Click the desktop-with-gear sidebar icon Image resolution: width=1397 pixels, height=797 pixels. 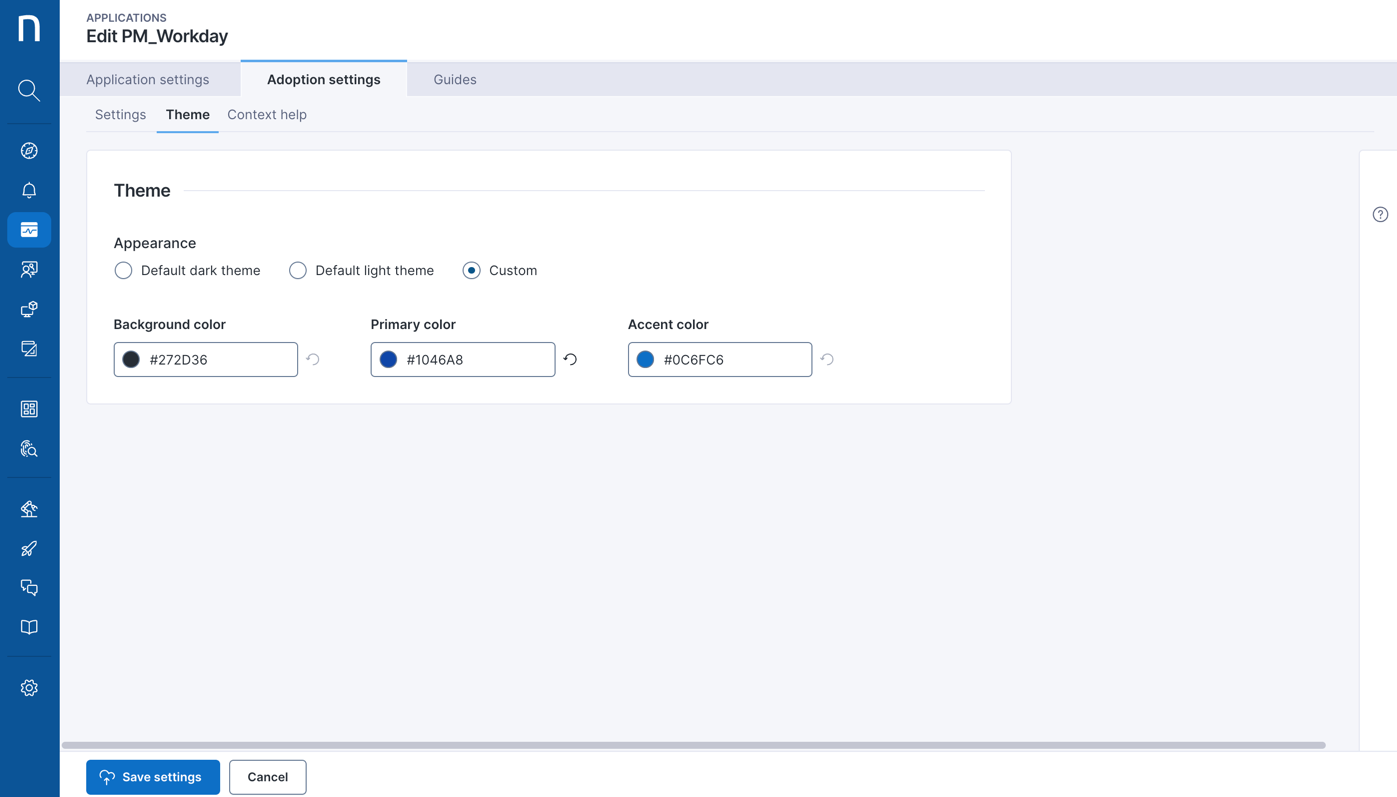click(29, 308)
